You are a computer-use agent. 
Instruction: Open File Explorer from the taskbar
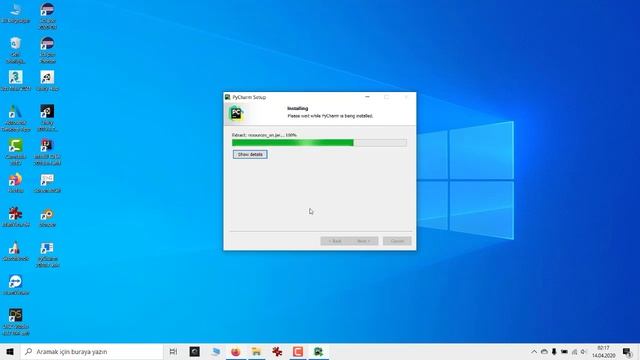(256, 351)
